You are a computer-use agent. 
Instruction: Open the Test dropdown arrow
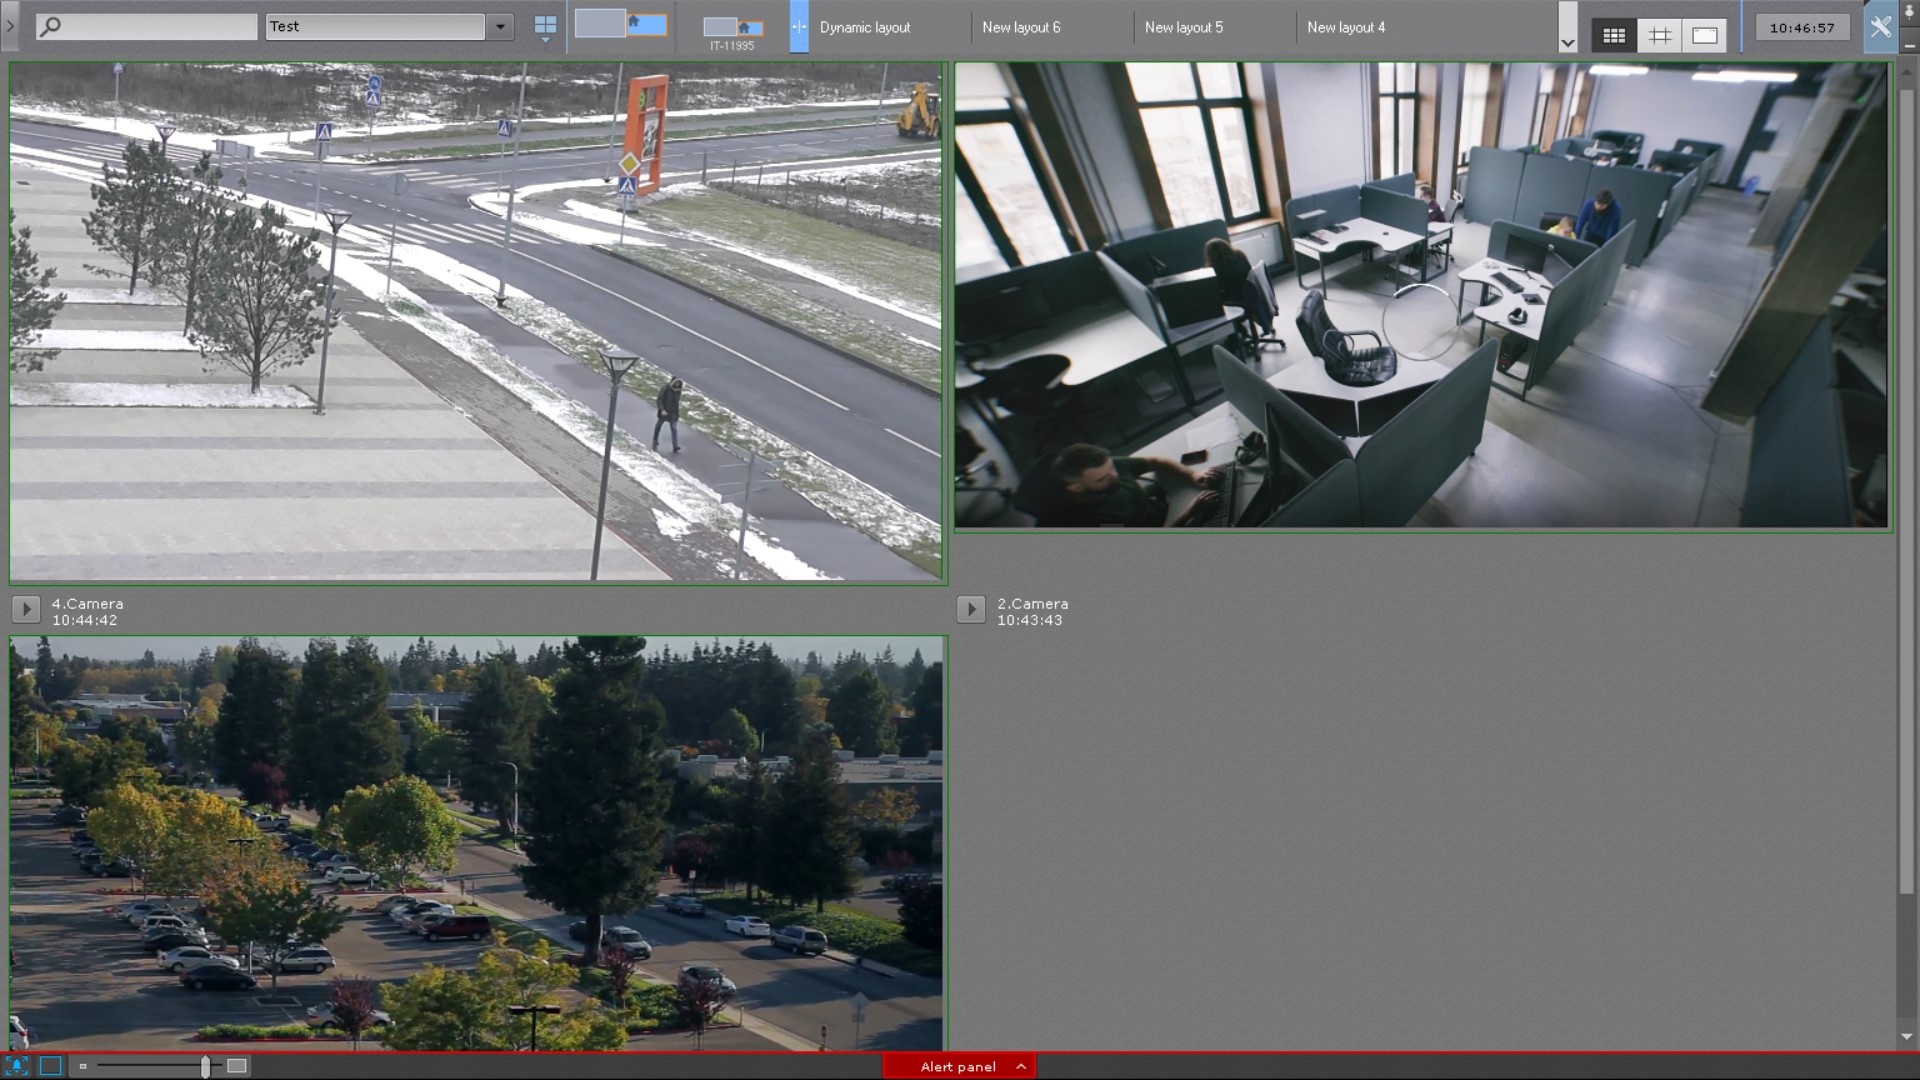[500, 27]
